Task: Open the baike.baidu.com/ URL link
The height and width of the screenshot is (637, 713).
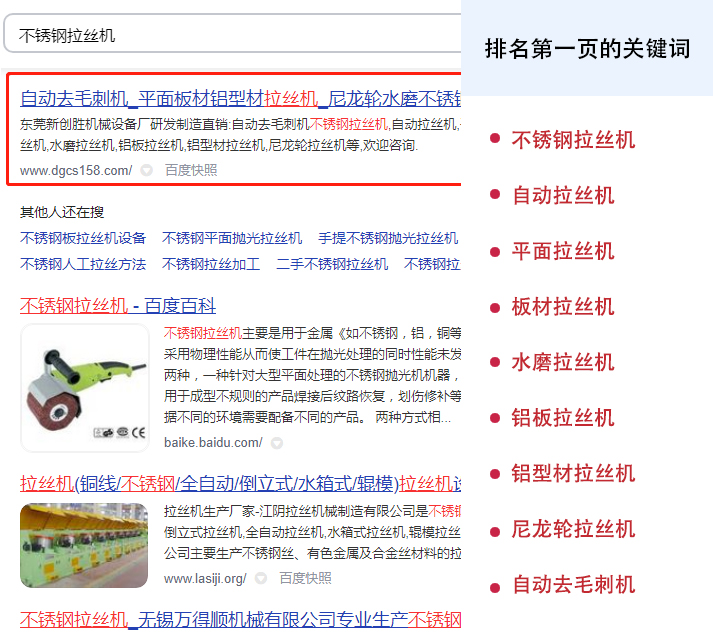Action: 213,442
